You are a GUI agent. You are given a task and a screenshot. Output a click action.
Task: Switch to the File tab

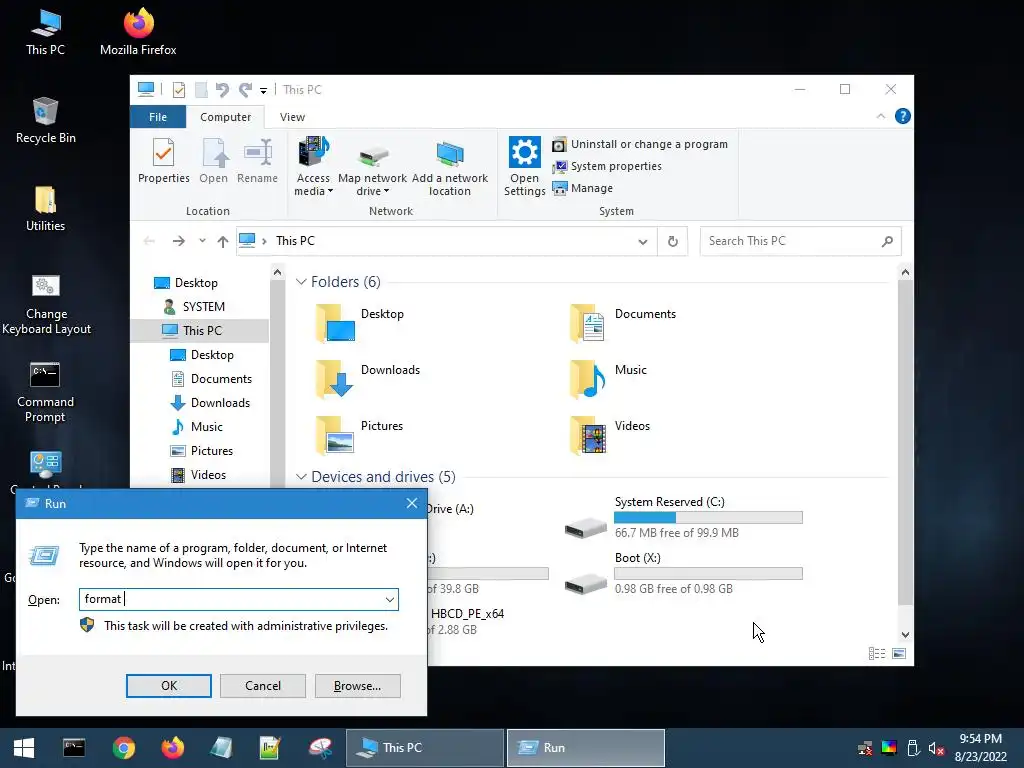(x=158, y=117)
